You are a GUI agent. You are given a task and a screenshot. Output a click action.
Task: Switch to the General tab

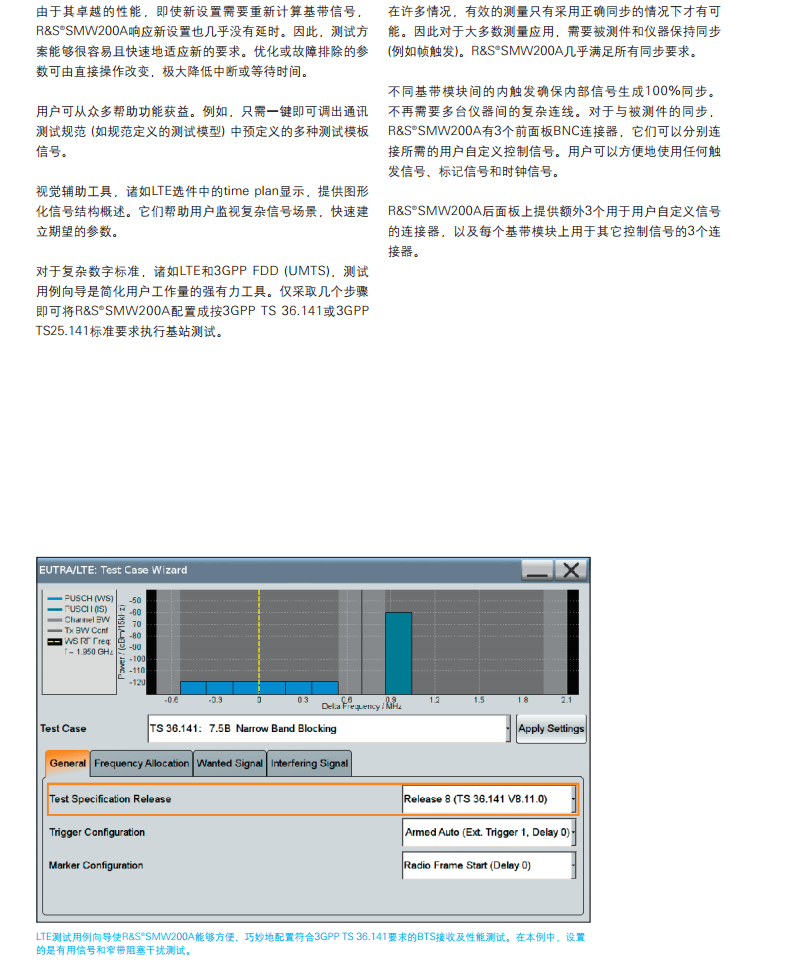67,763
